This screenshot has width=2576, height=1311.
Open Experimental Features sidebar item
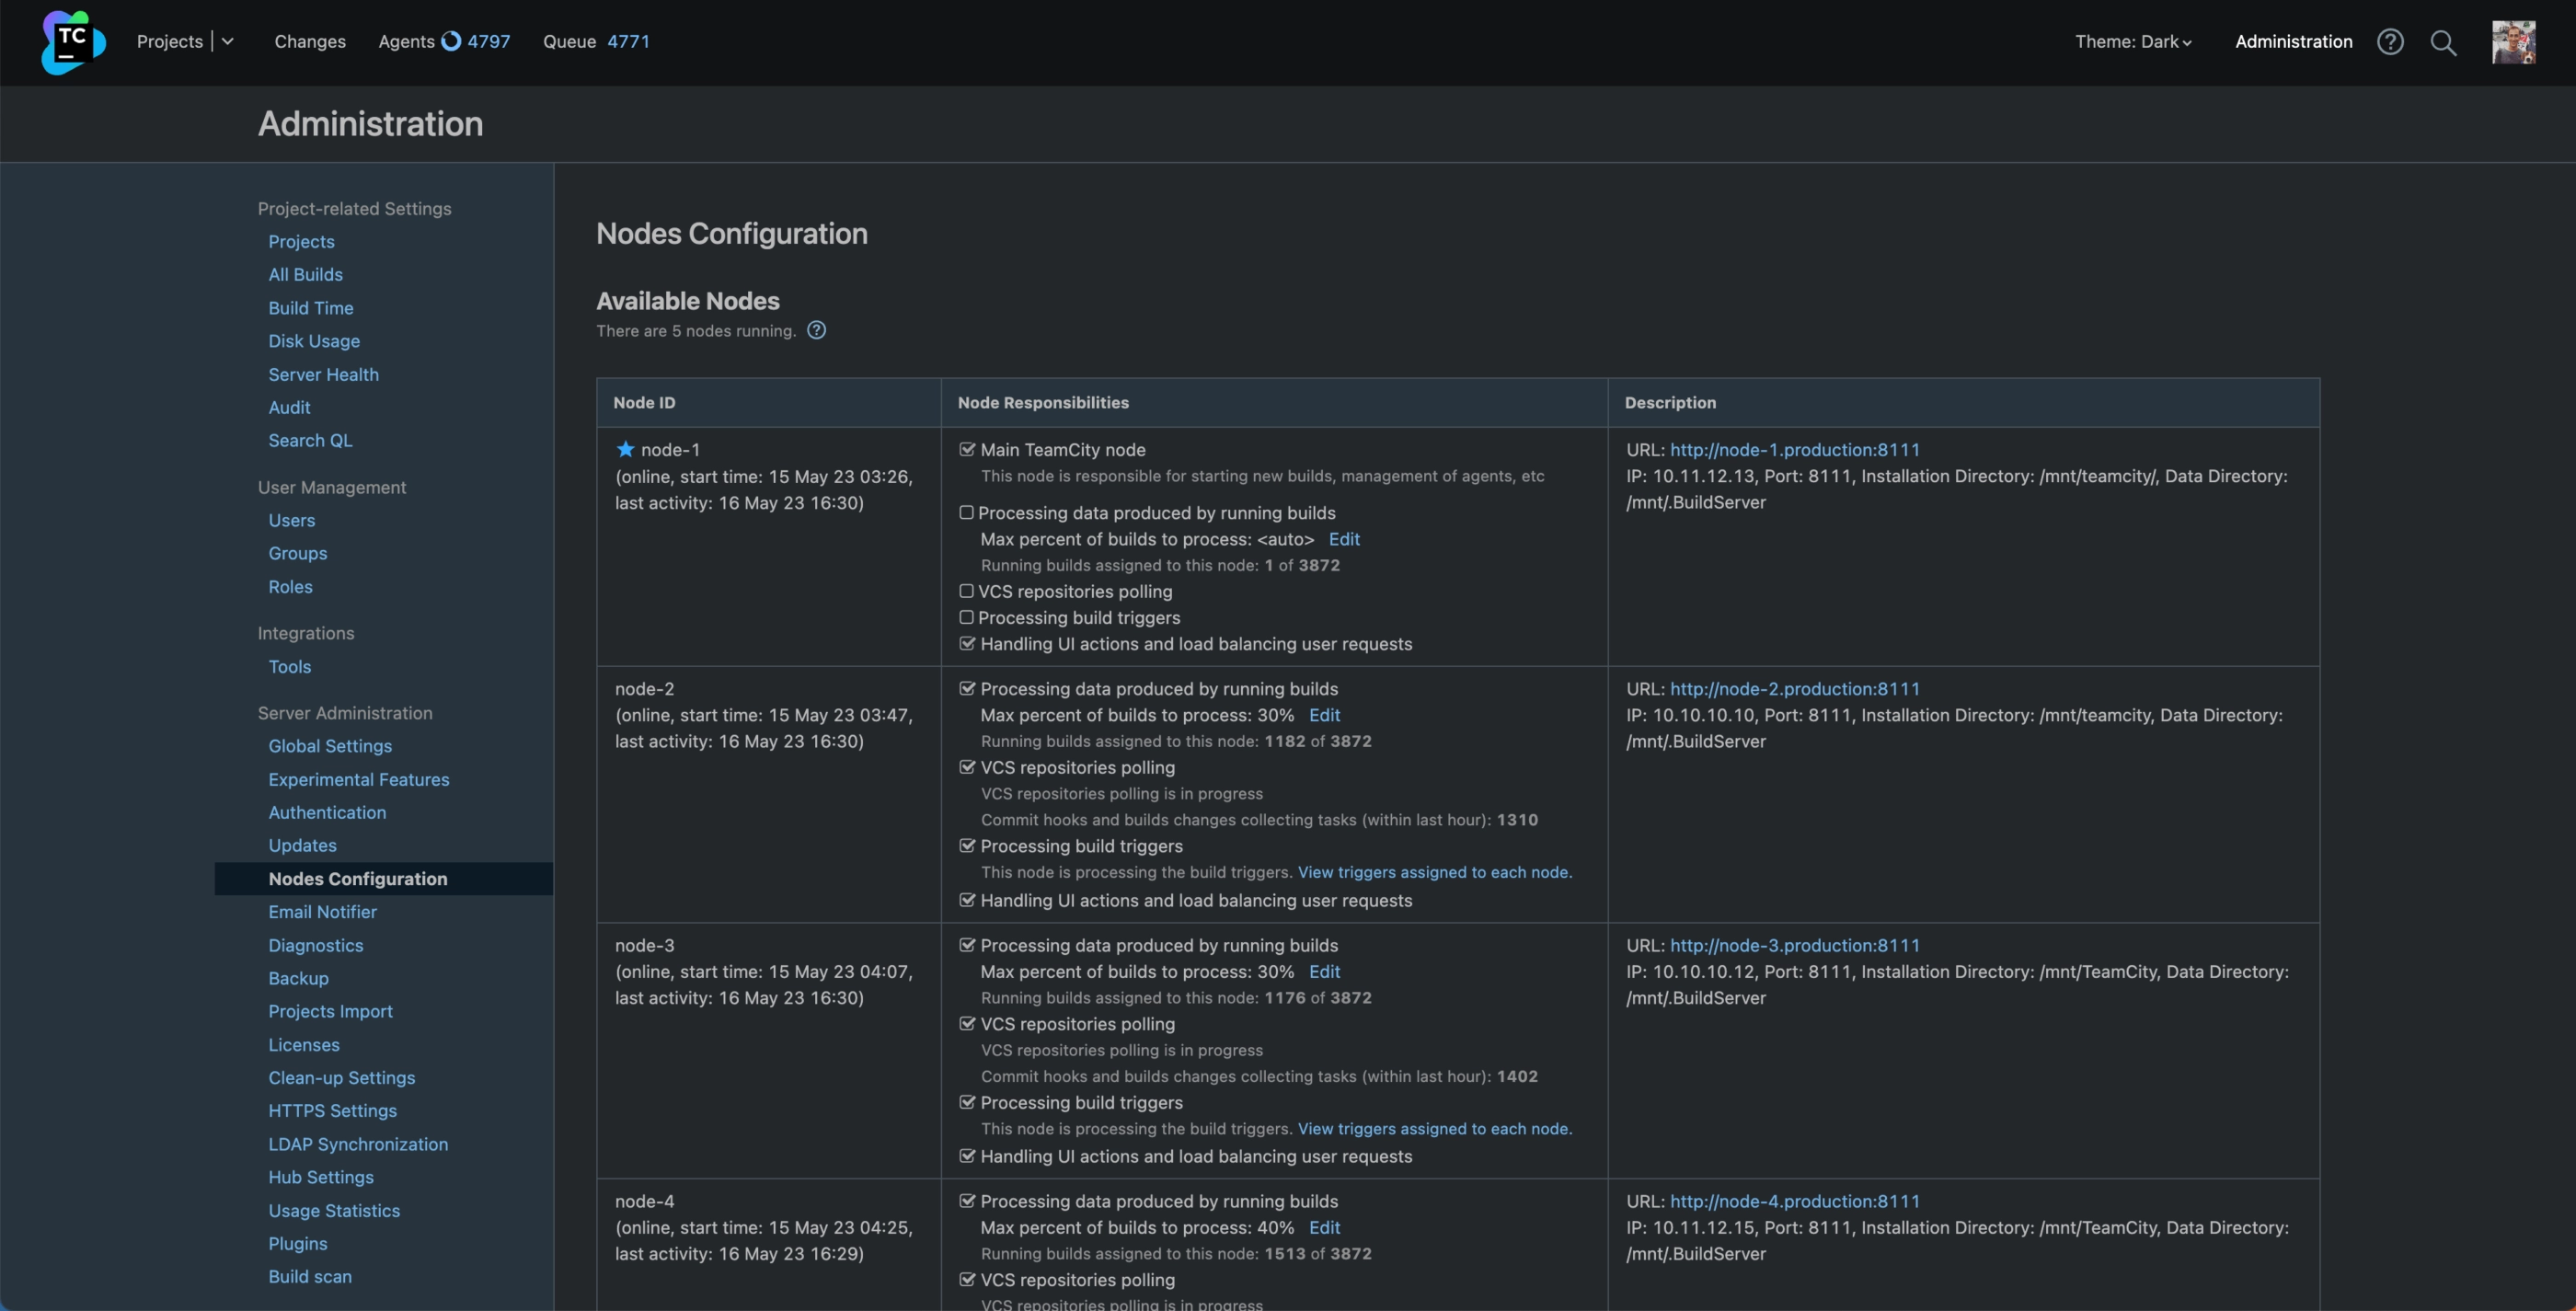358,779
